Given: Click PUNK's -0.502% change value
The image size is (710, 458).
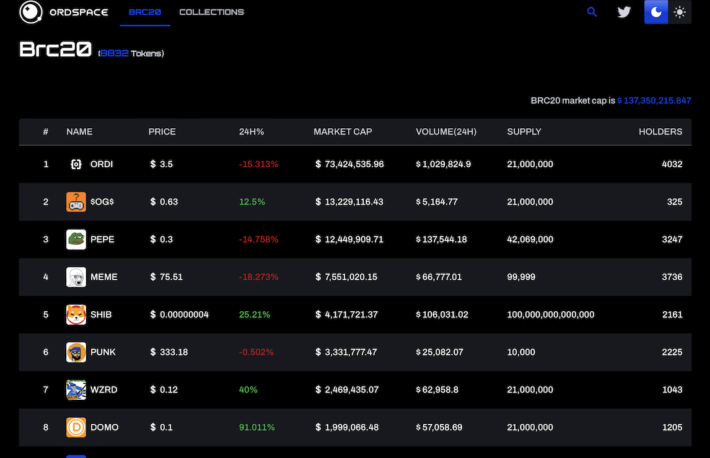Looking at the screenshot, I should tap(256, 352).
